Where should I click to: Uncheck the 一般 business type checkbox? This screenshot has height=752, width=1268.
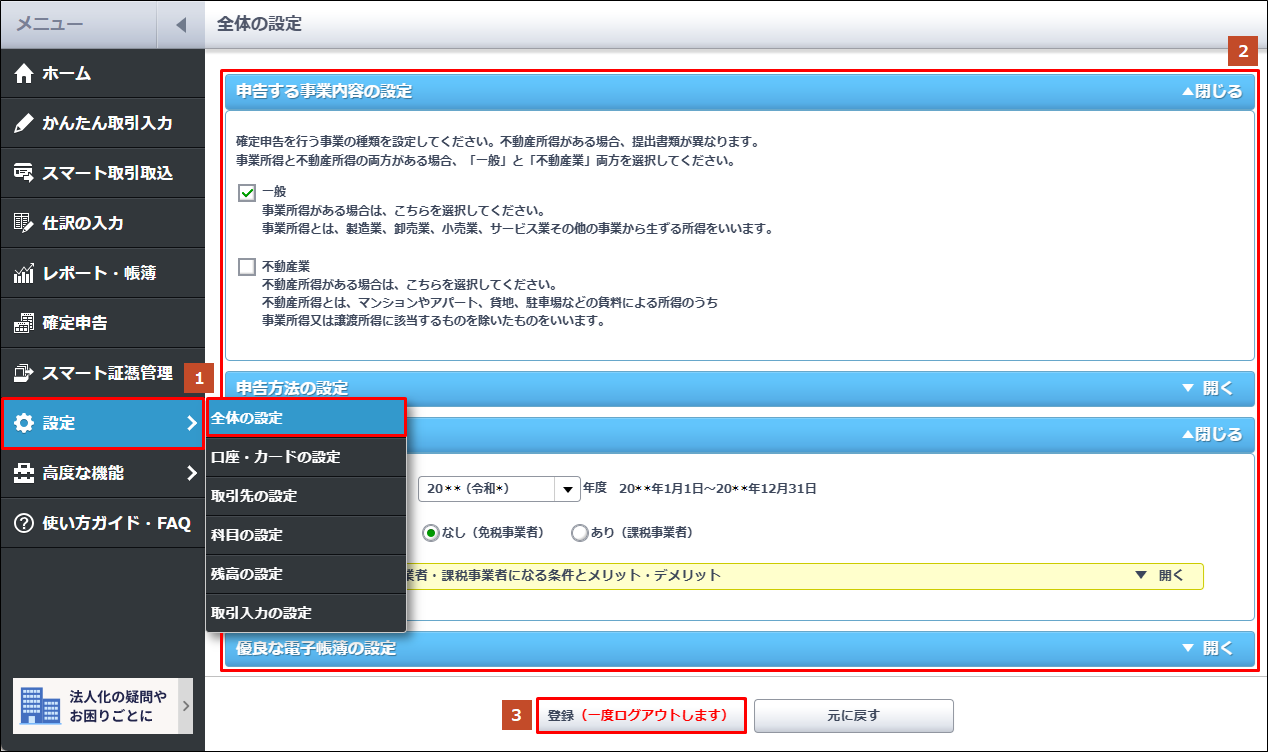(247, 192)
